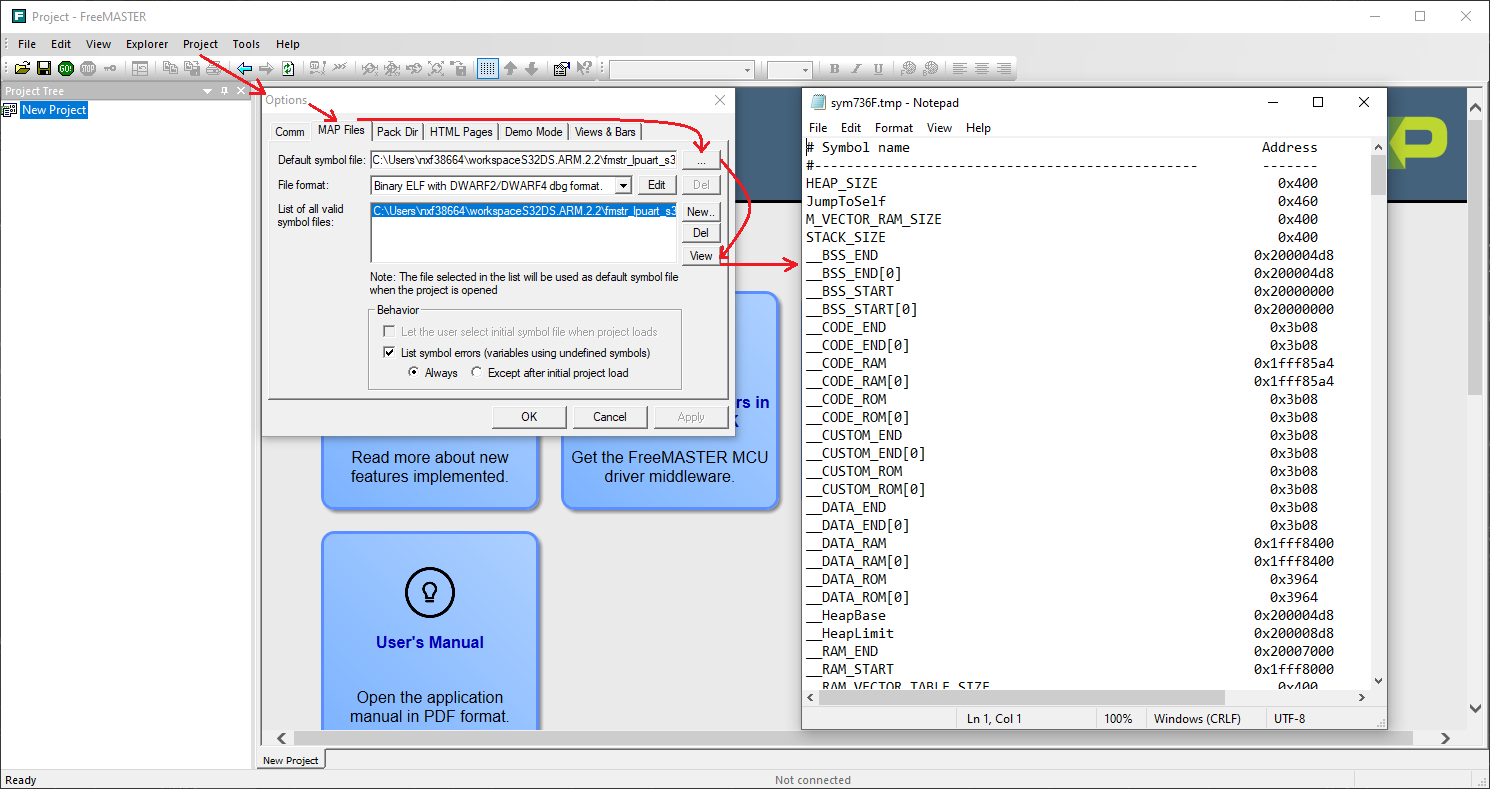The width and height of the screenshot is (1490, 789).
Task: Select the 'Except after initial project load' radio
Action: coord(476,371)
